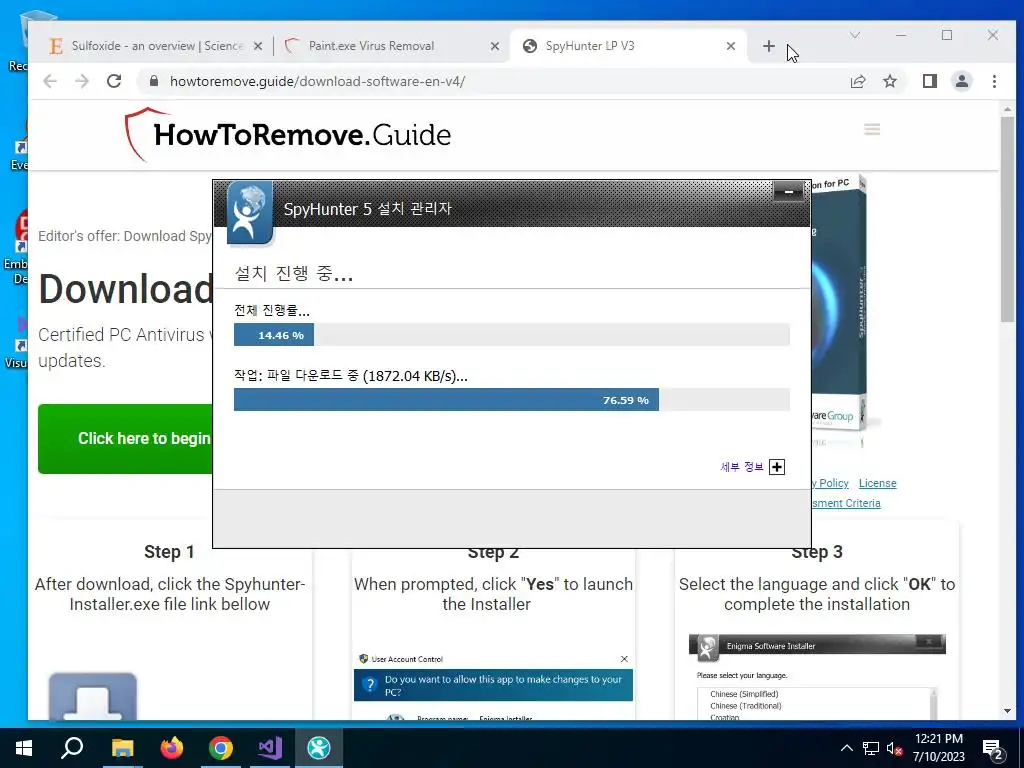
Task: Click the User Account Control screenshot in Step 2
Action: tap(493, 686)
